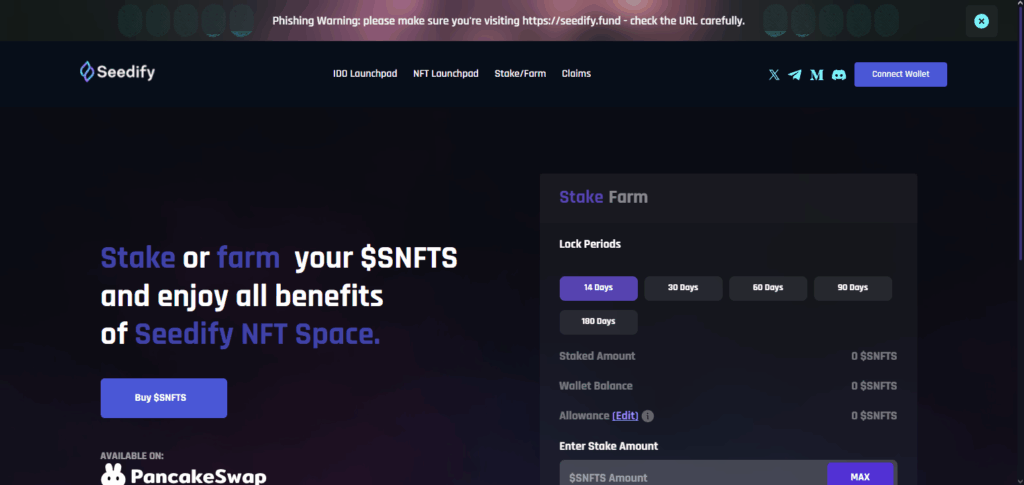Viewport: 1024px width, 485px height.
Task: Click the Lock Periods label
Action: click(590, 244)
